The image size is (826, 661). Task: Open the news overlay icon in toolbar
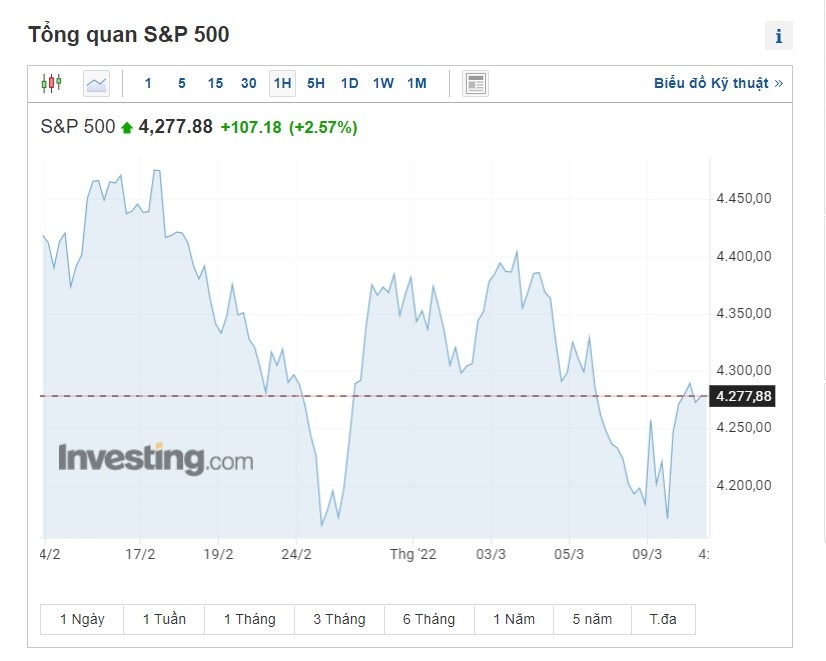476,83
